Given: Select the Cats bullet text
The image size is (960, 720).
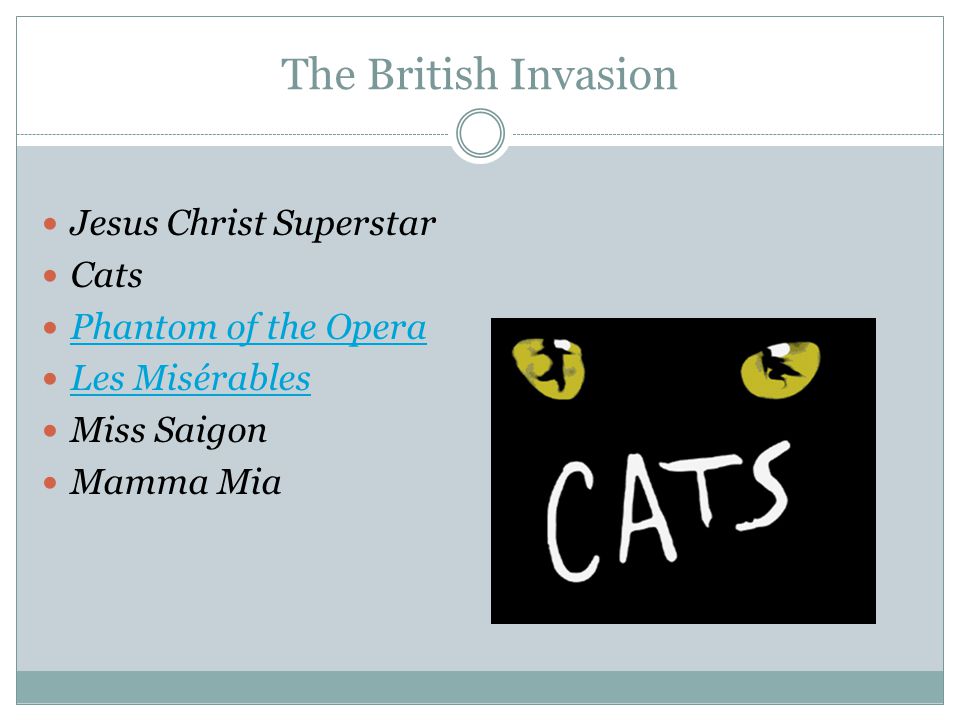Looking at the screenshot, I should (x=107, y=275).
